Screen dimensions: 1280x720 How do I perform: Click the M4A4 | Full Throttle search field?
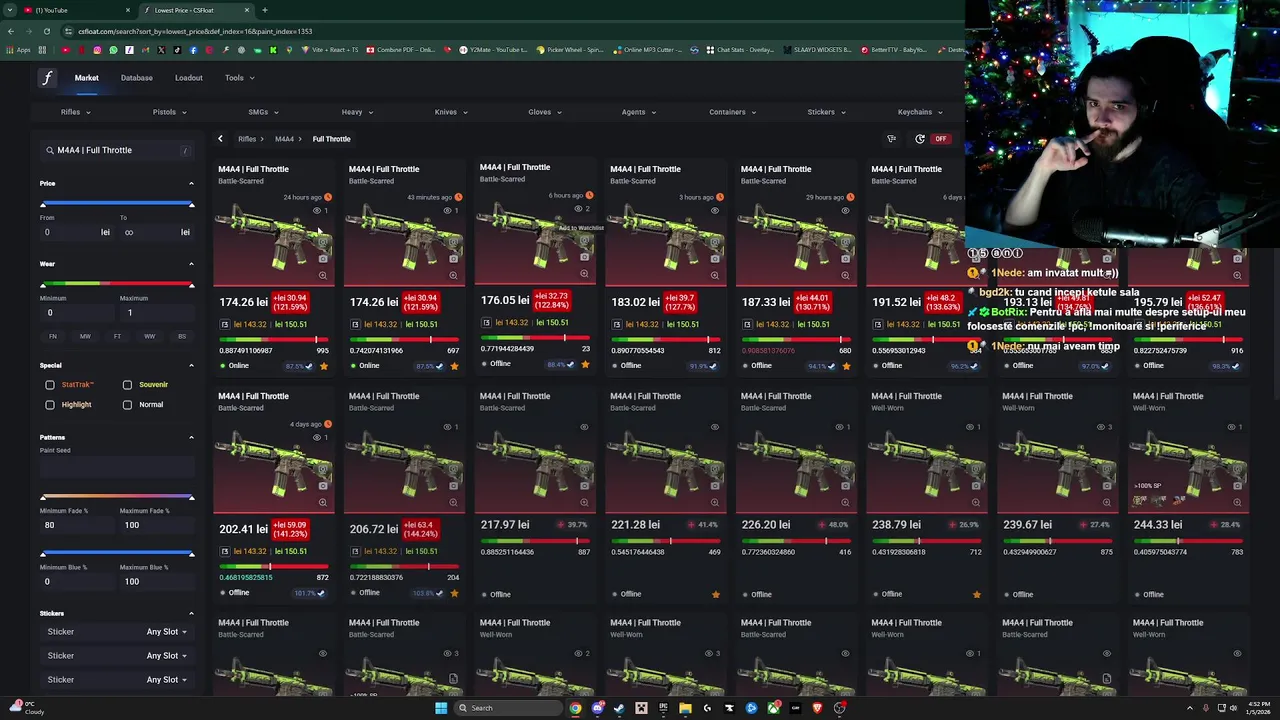tap(117, 150)
